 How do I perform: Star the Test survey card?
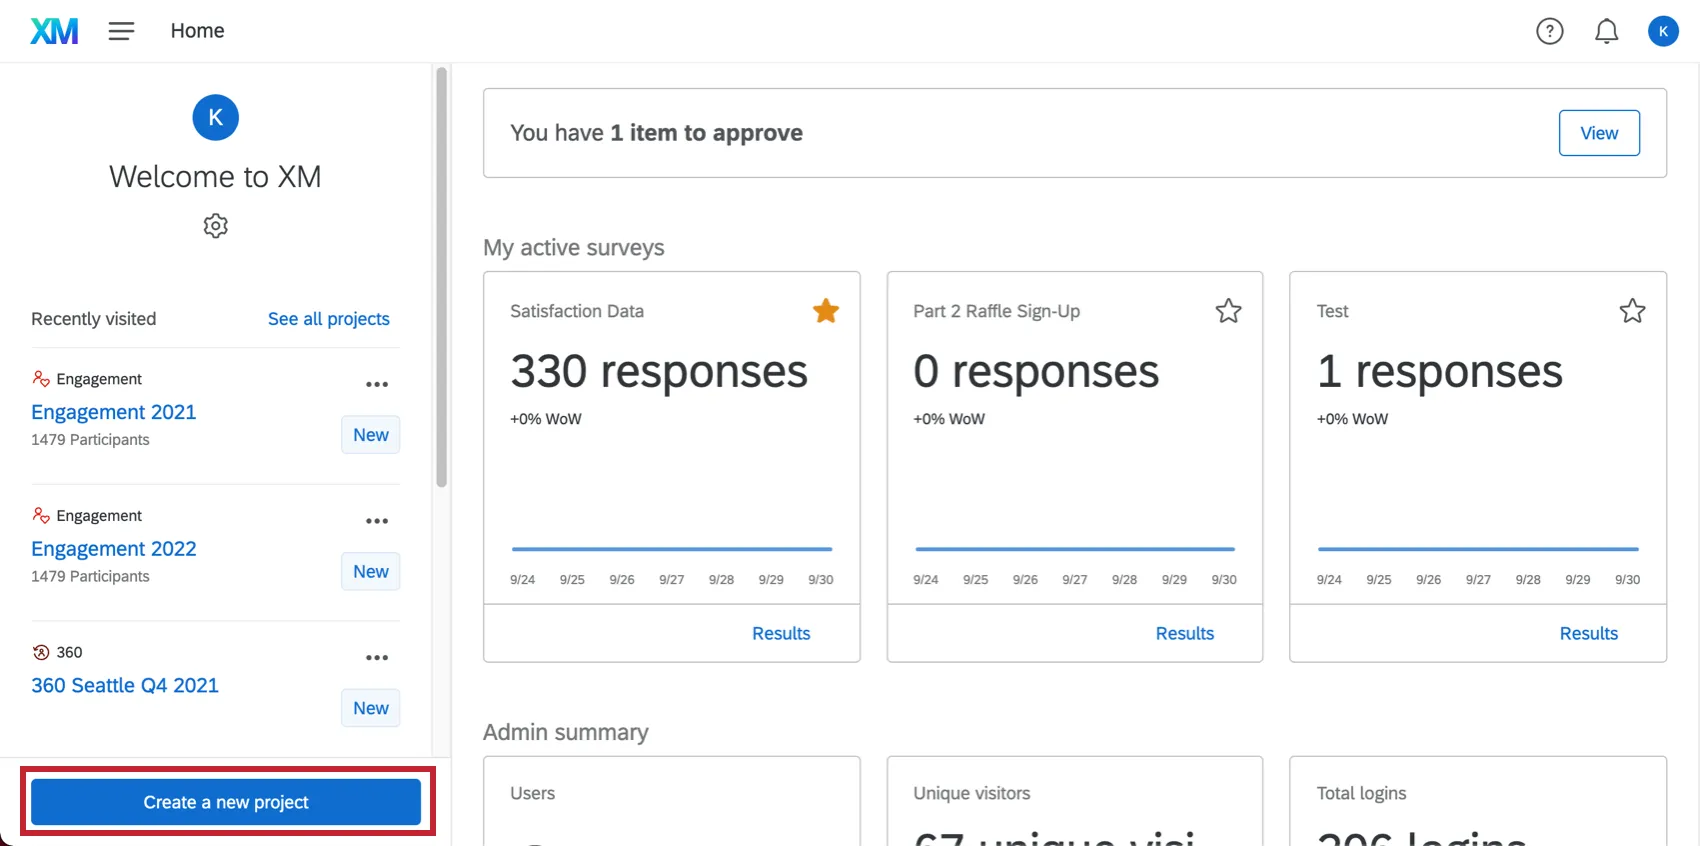1632,311
